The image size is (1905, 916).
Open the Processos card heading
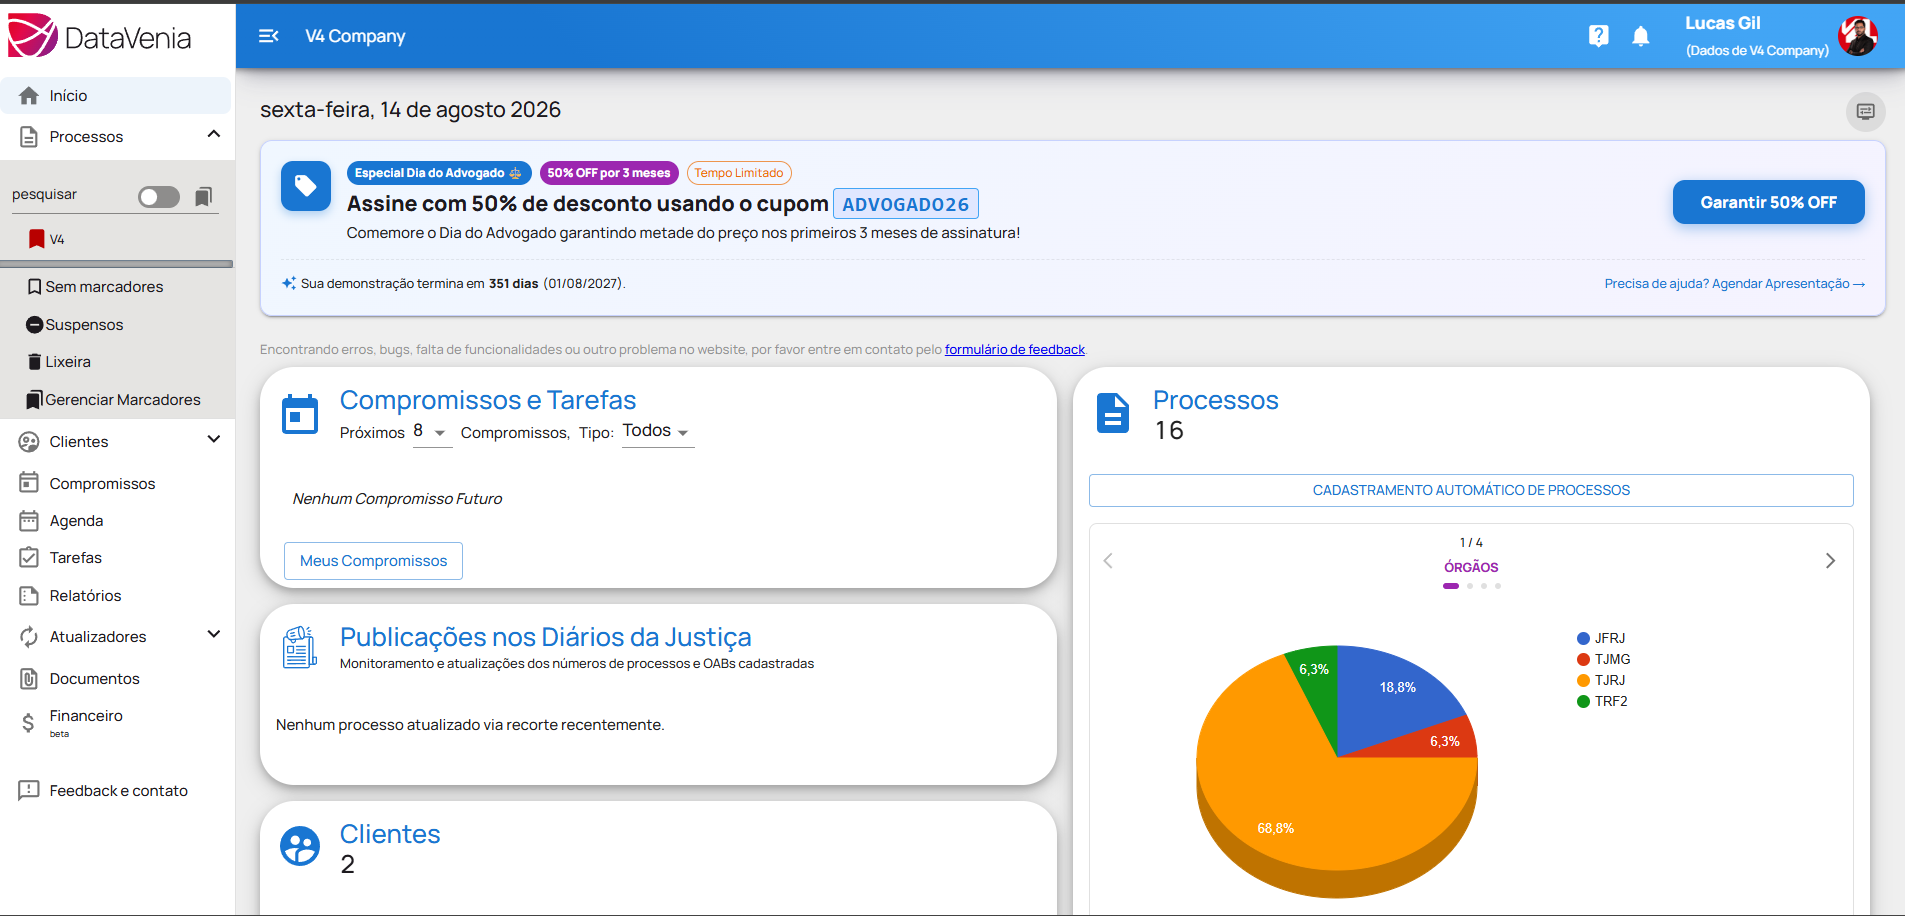(x=1216, y=400)
